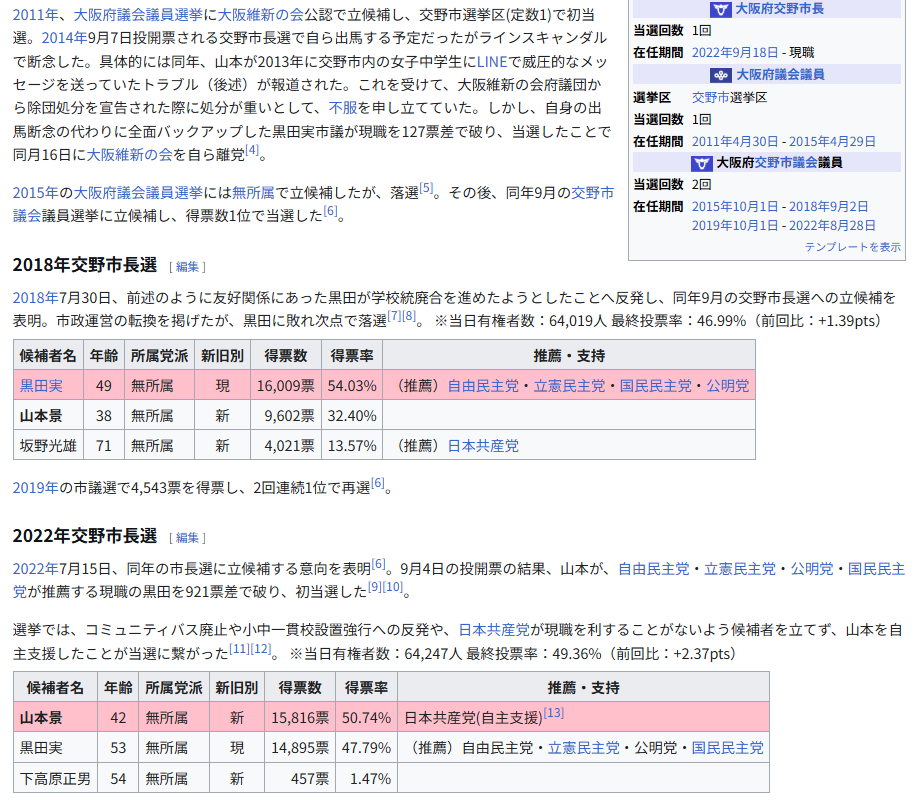
Task: Click the flag icon beside 大阪府交野市長
Action: (720, 9)
